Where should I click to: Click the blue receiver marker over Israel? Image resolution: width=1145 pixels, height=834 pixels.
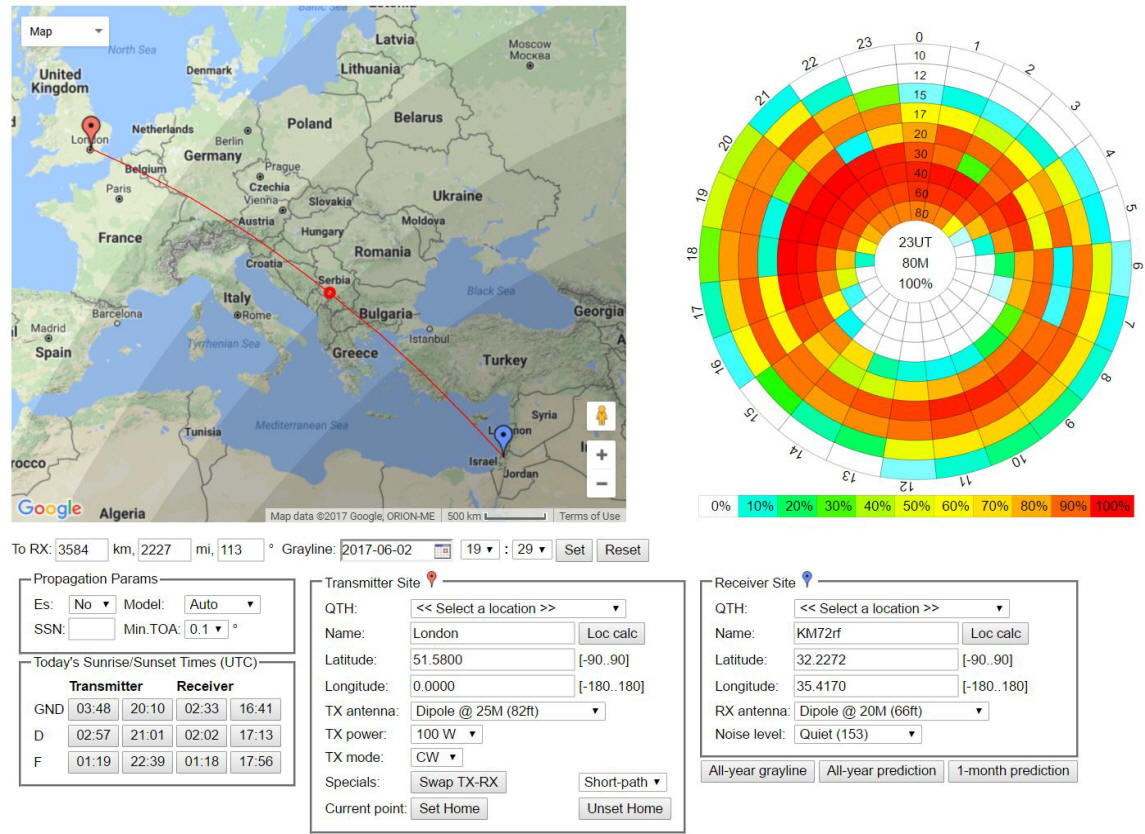503,437
